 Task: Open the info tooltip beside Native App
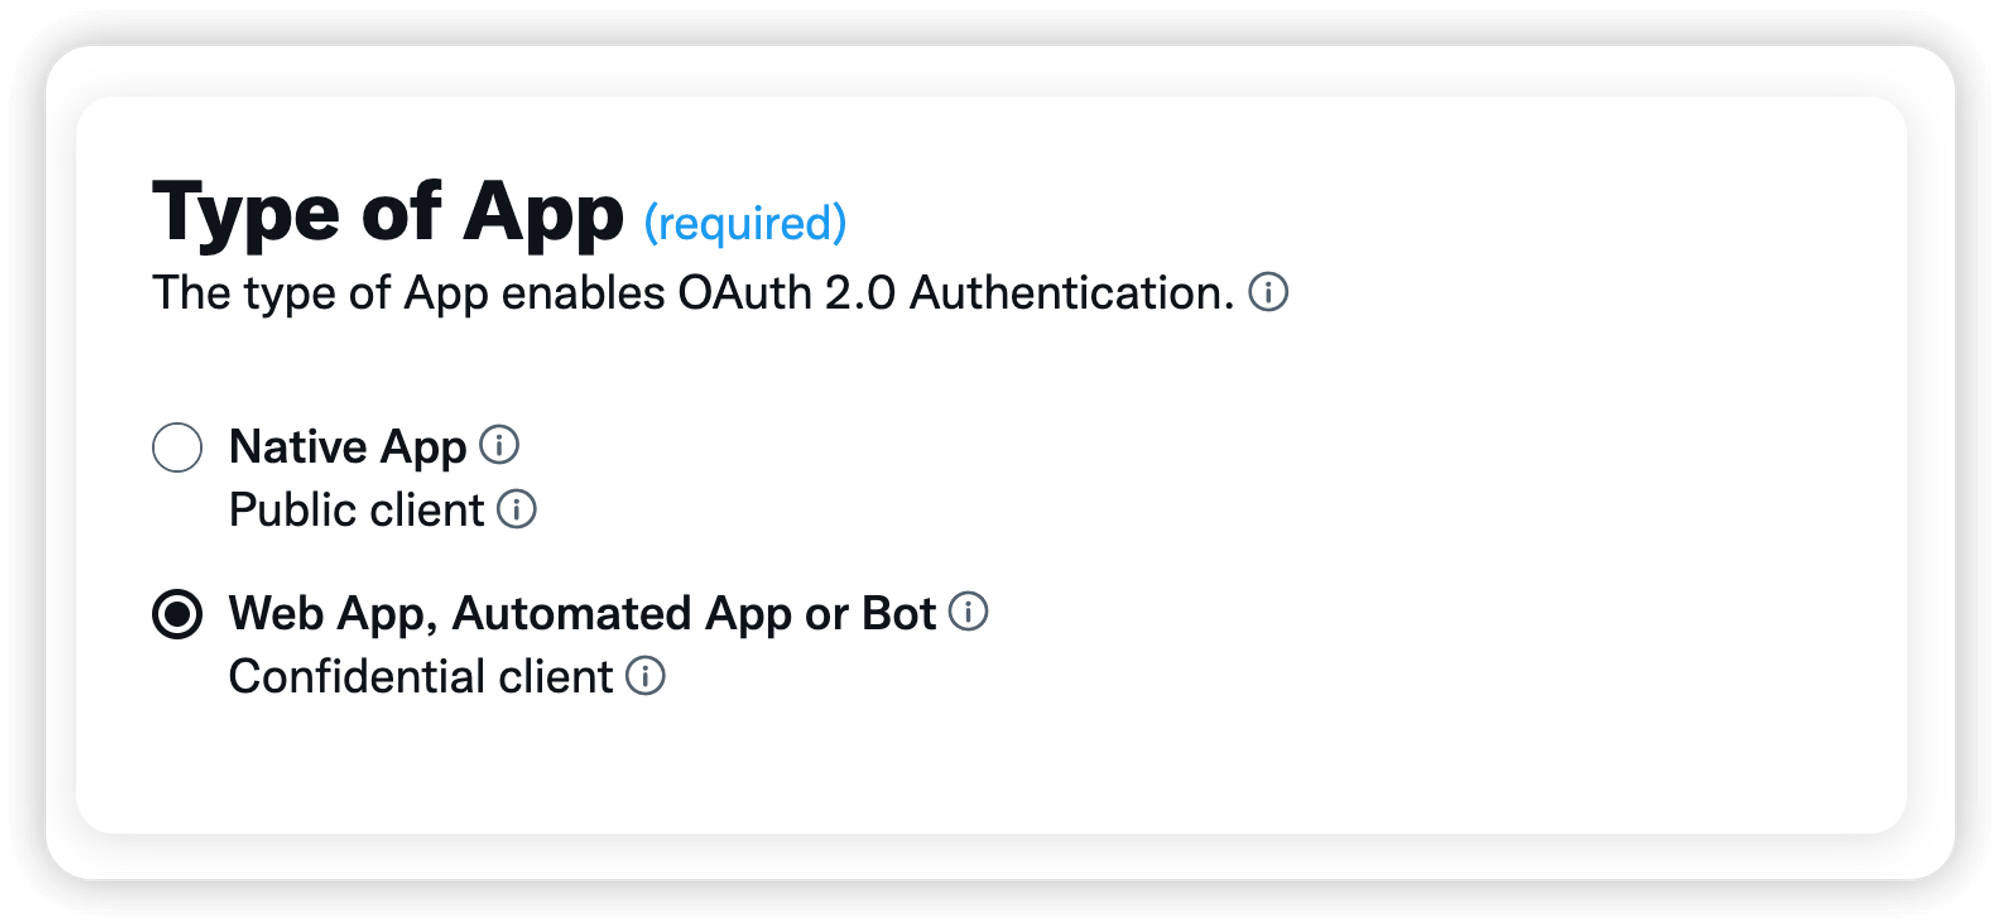point(501,443)
